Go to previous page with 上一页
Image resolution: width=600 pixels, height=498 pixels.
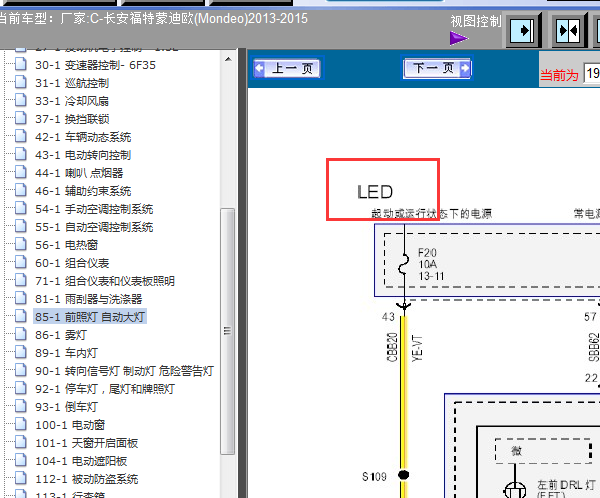288,69
